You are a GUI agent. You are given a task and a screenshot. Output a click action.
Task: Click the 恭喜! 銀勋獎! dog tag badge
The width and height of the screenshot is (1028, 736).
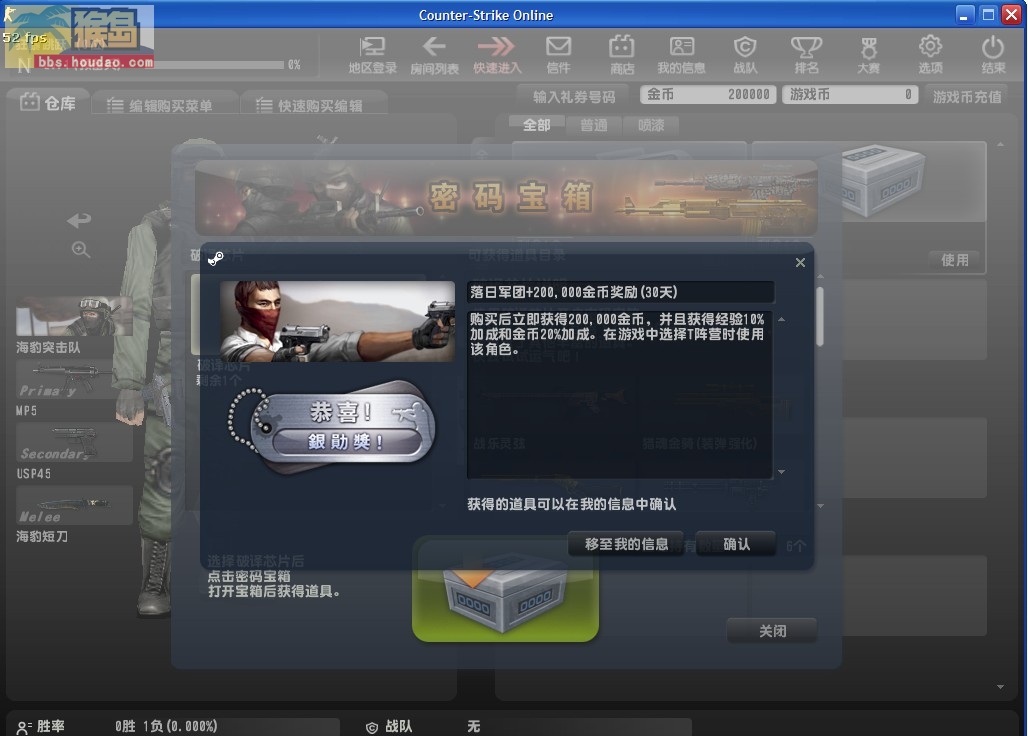[x=331, y=427]
